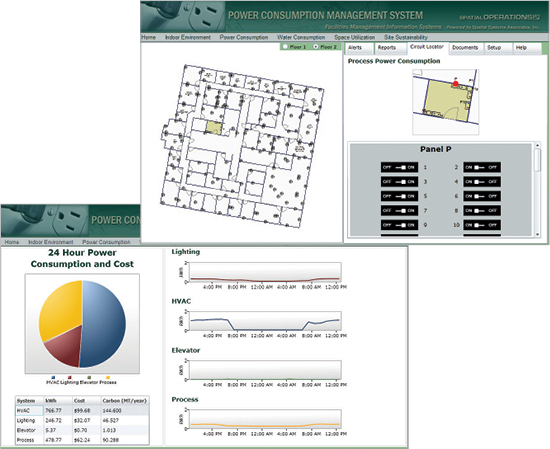
Task: Click the blue HVAC pie slice
Action: pos(103,323)
